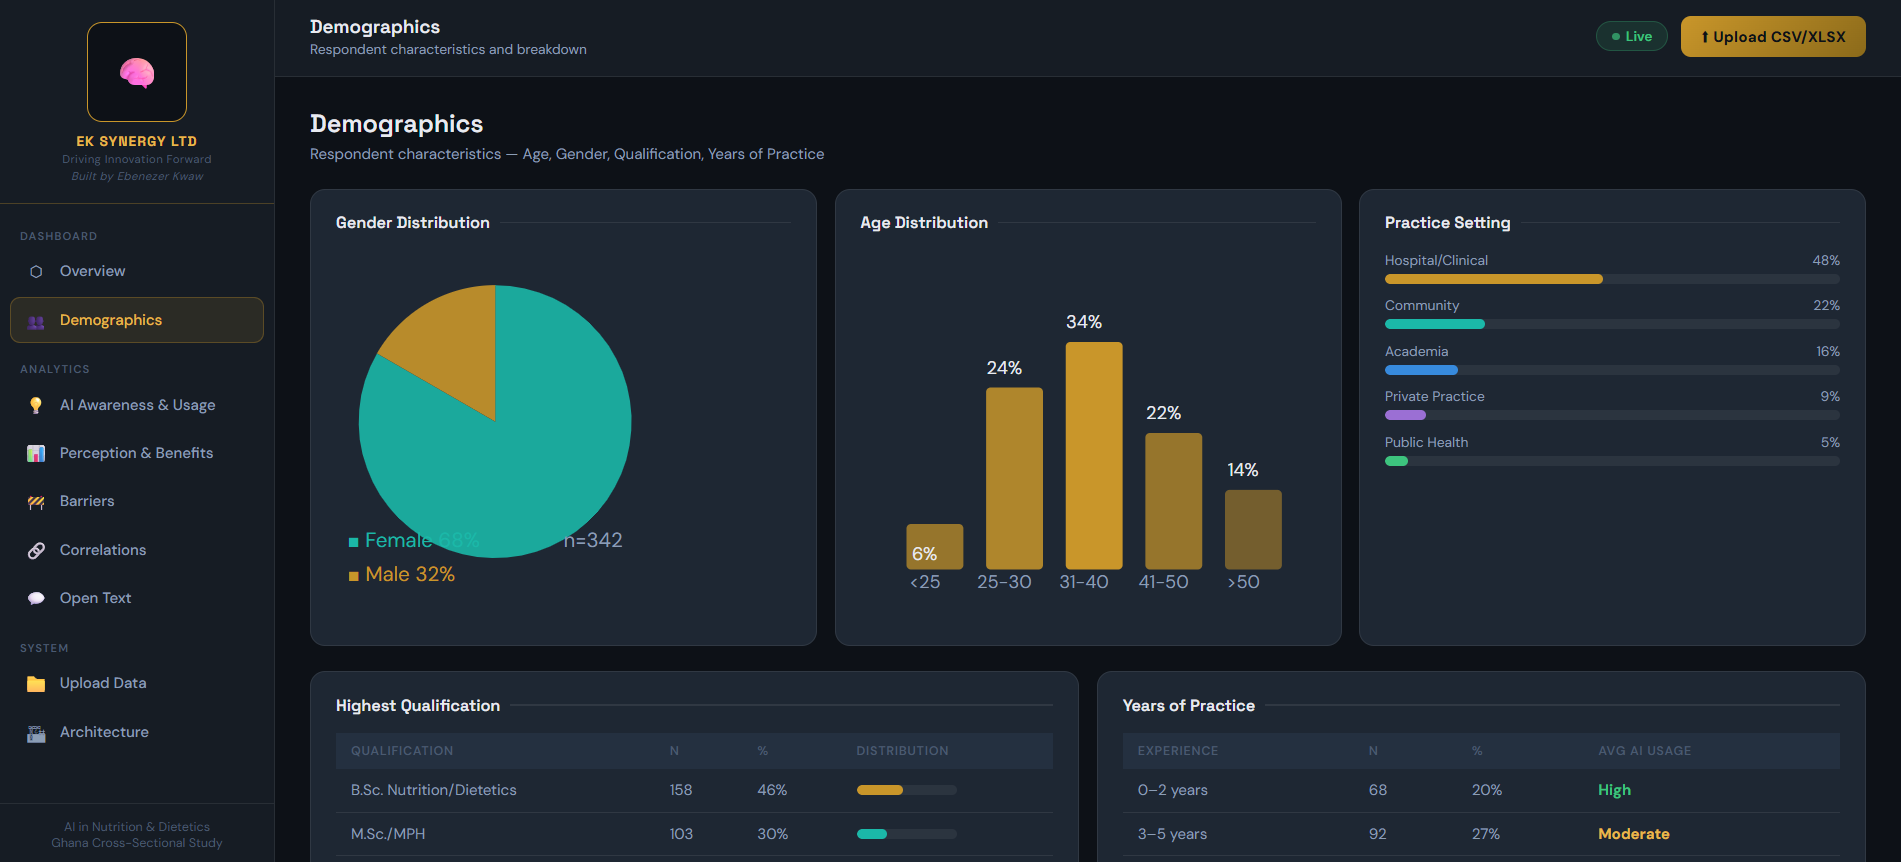Click the Barriers construction icon
Viewport: 1901px width, 862px height.
click(x=36, y=502)
